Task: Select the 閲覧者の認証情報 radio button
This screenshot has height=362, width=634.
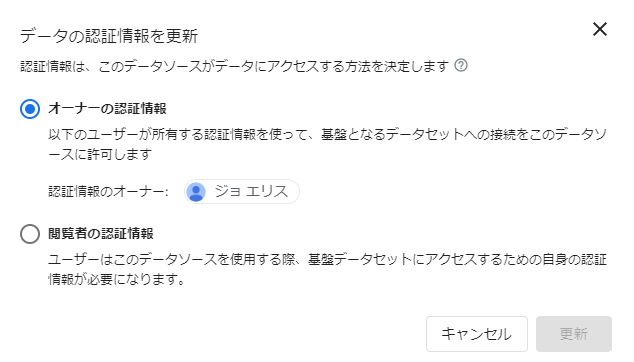Action: tap(30, 234)
